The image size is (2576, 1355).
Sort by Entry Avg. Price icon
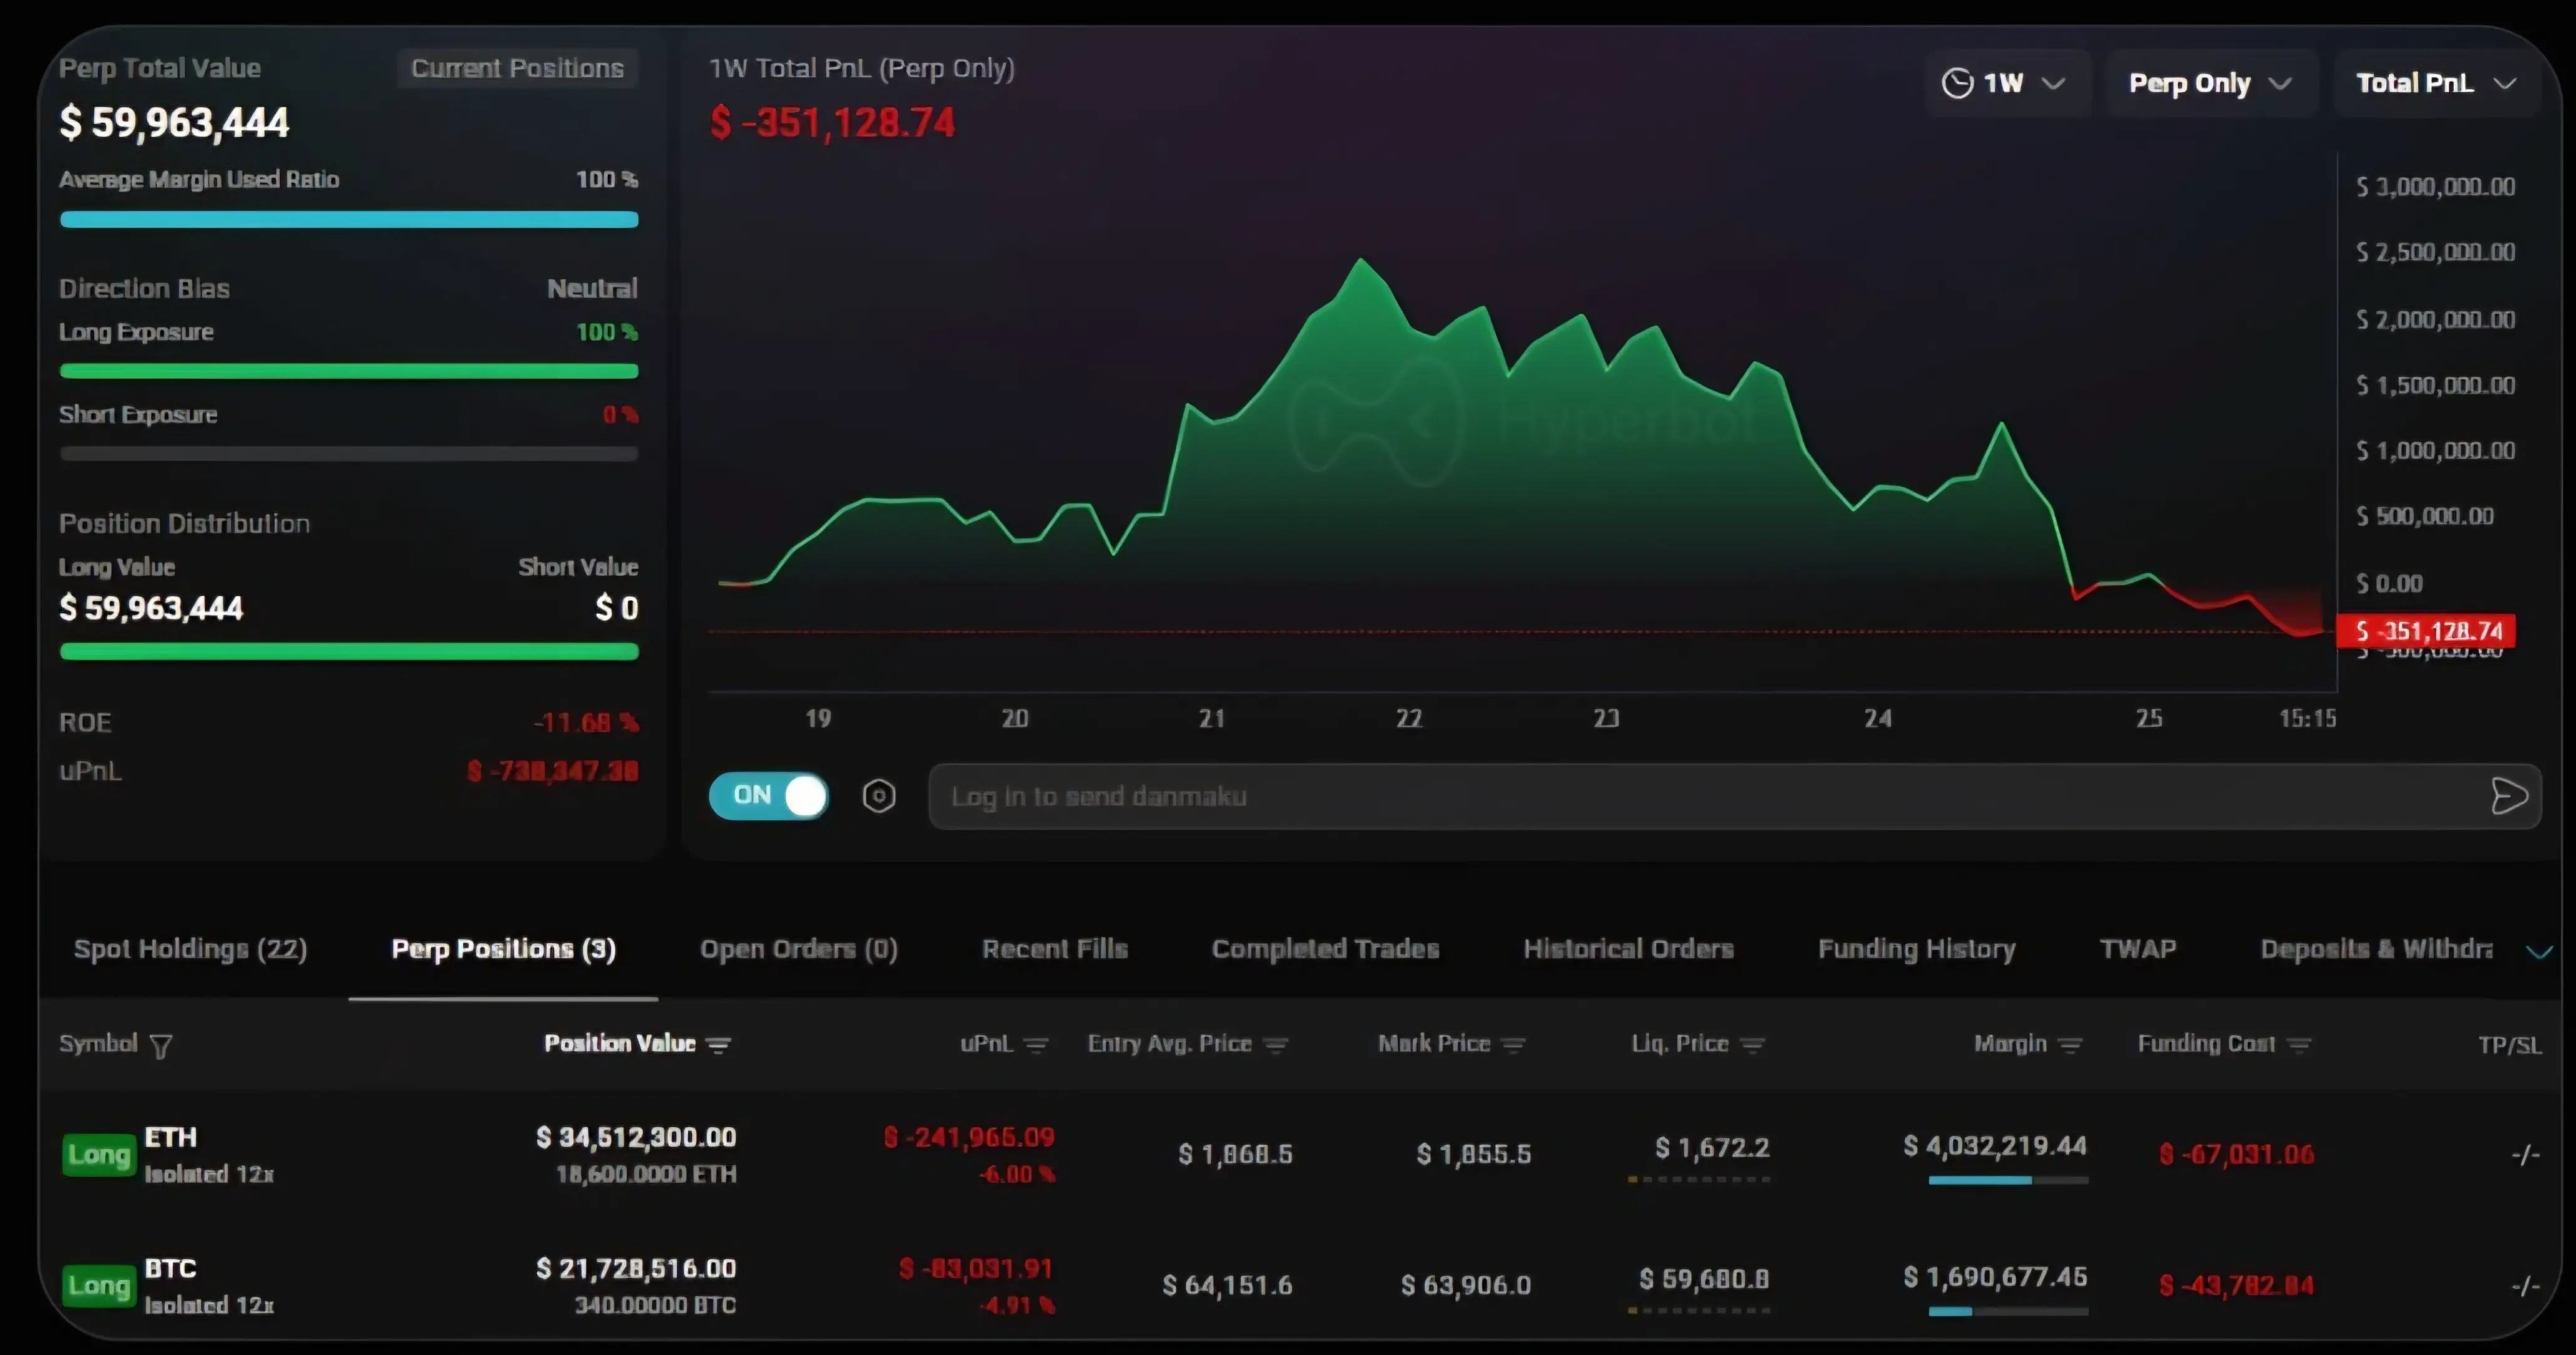1275,1045
